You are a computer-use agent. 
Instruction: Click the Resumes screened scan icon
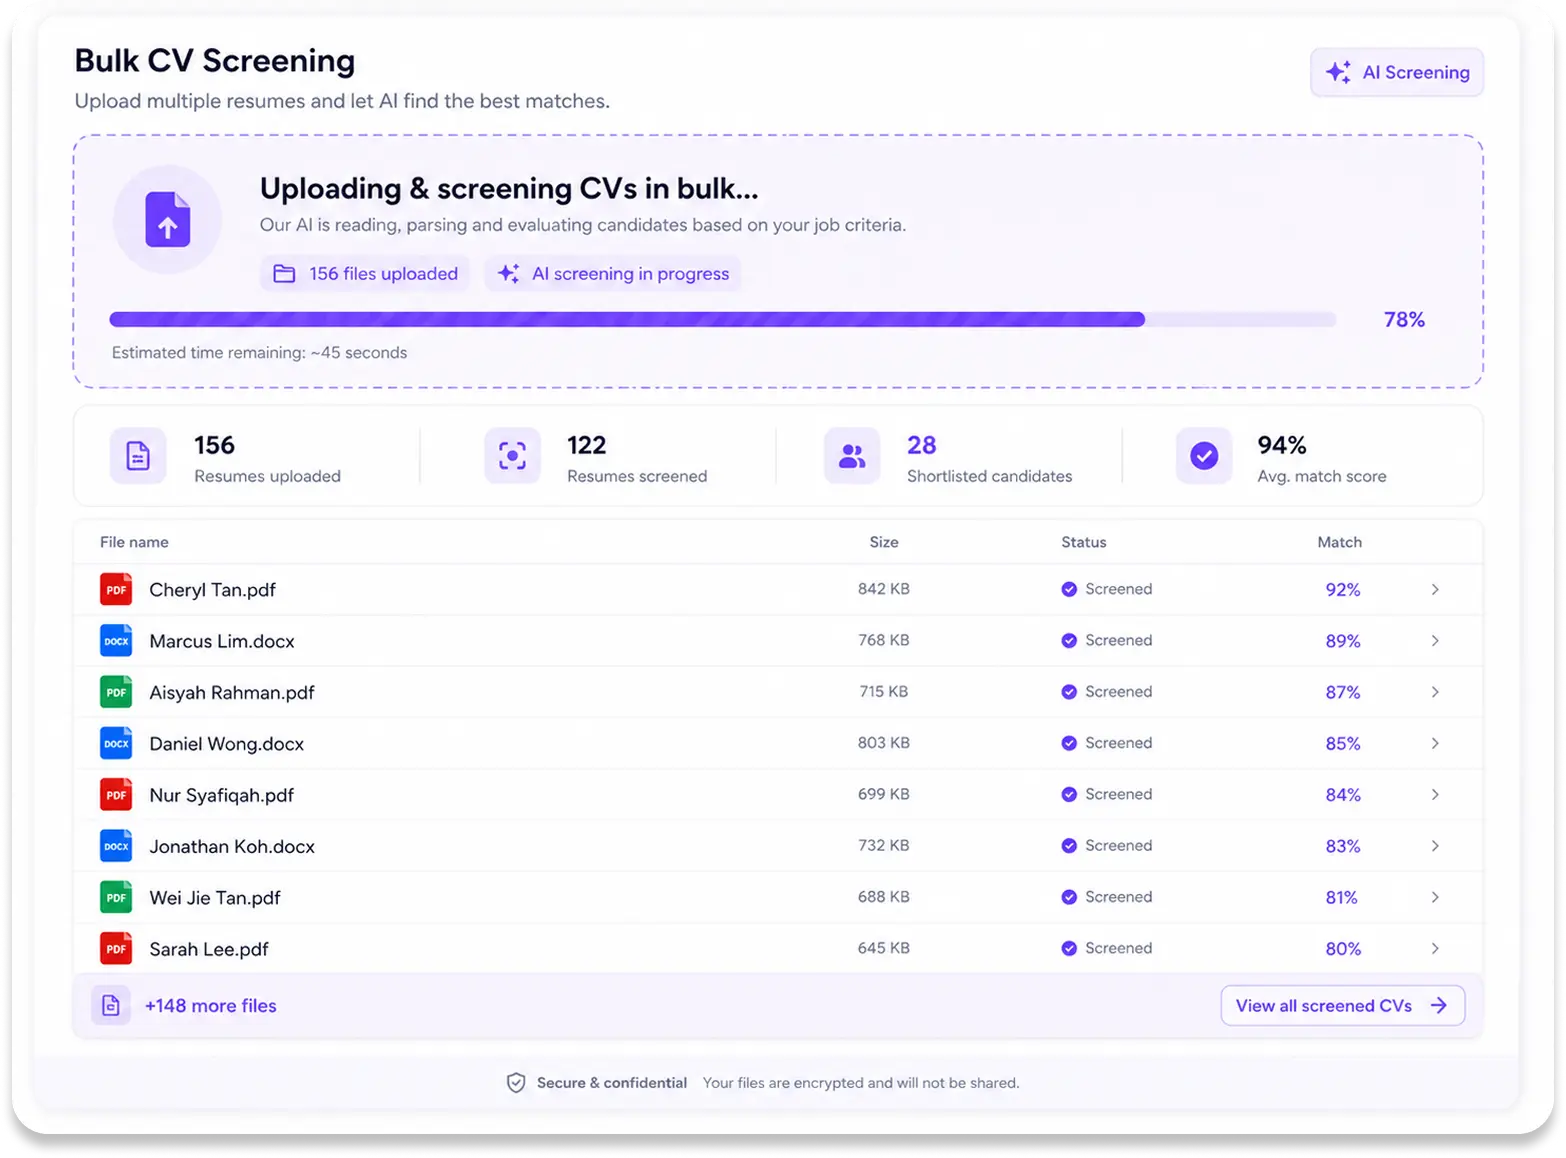(x=512, y=456)
